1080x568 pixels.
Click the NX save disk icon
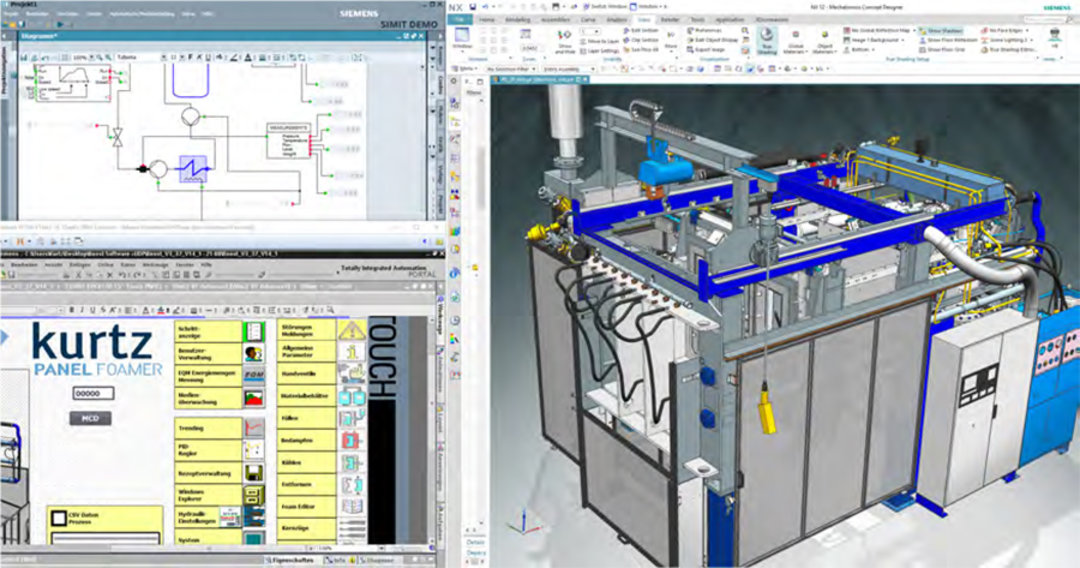point(473,7)
